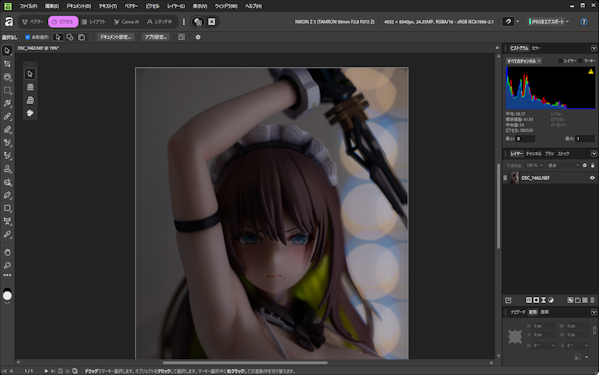Open studio customization three-dot menu

pos(184,22)
